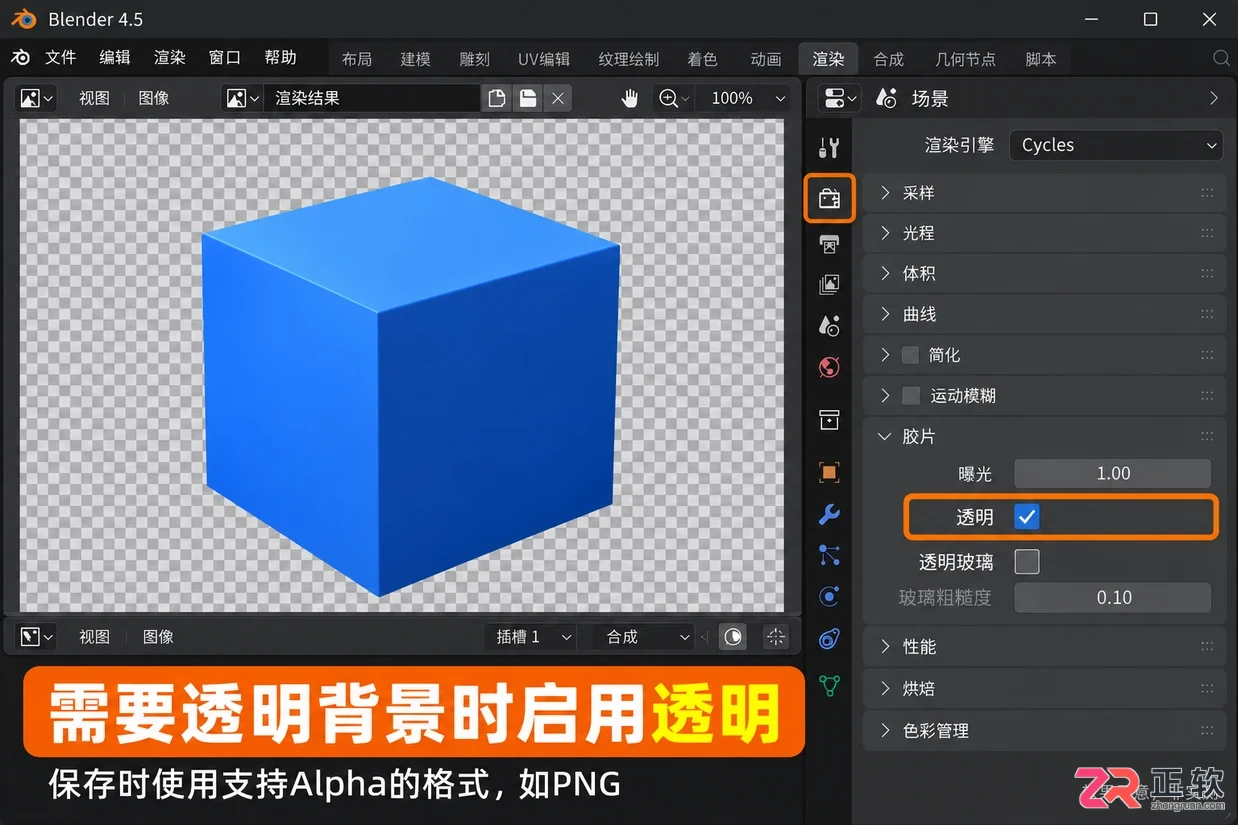
Task: Switch to the 建模 workspace tab
Action: tap(416, 59)
